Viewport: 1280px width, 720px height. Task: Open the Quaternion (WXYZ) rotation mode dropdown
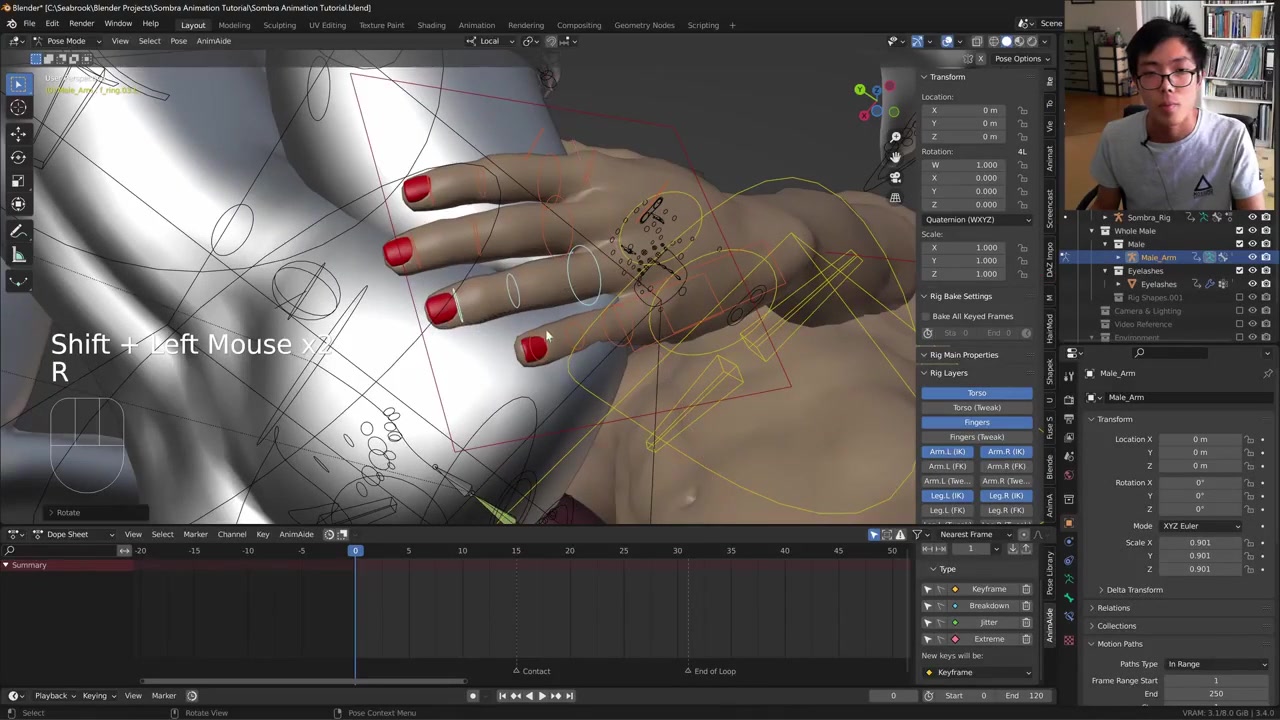[977, 219]
